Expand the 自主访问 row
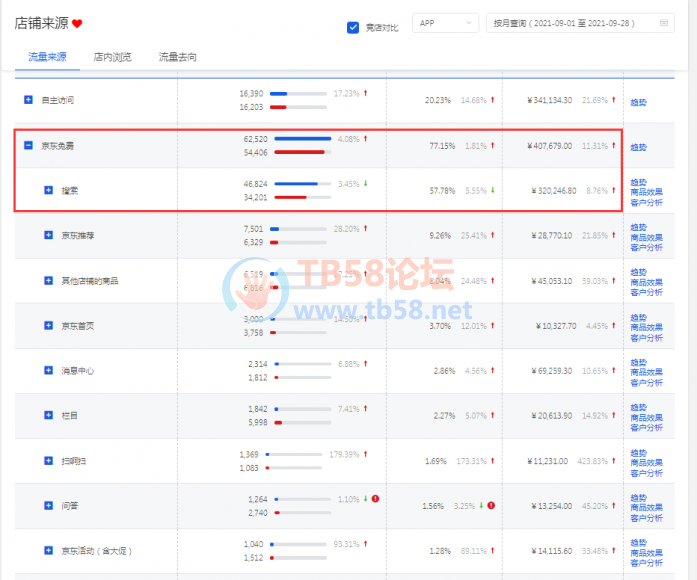Image resolution: width=697 pixels, height=580 pixels. pos(28,100)
